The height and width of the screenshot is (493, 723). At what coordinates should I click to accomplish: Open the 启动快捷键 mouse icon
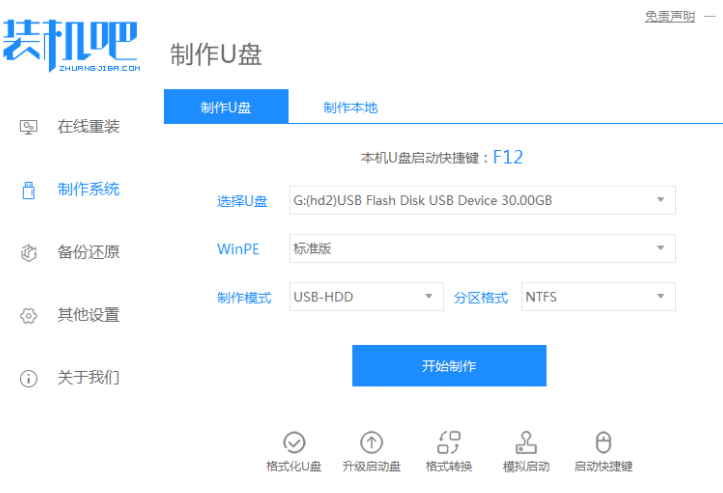(x=603, y=442)
